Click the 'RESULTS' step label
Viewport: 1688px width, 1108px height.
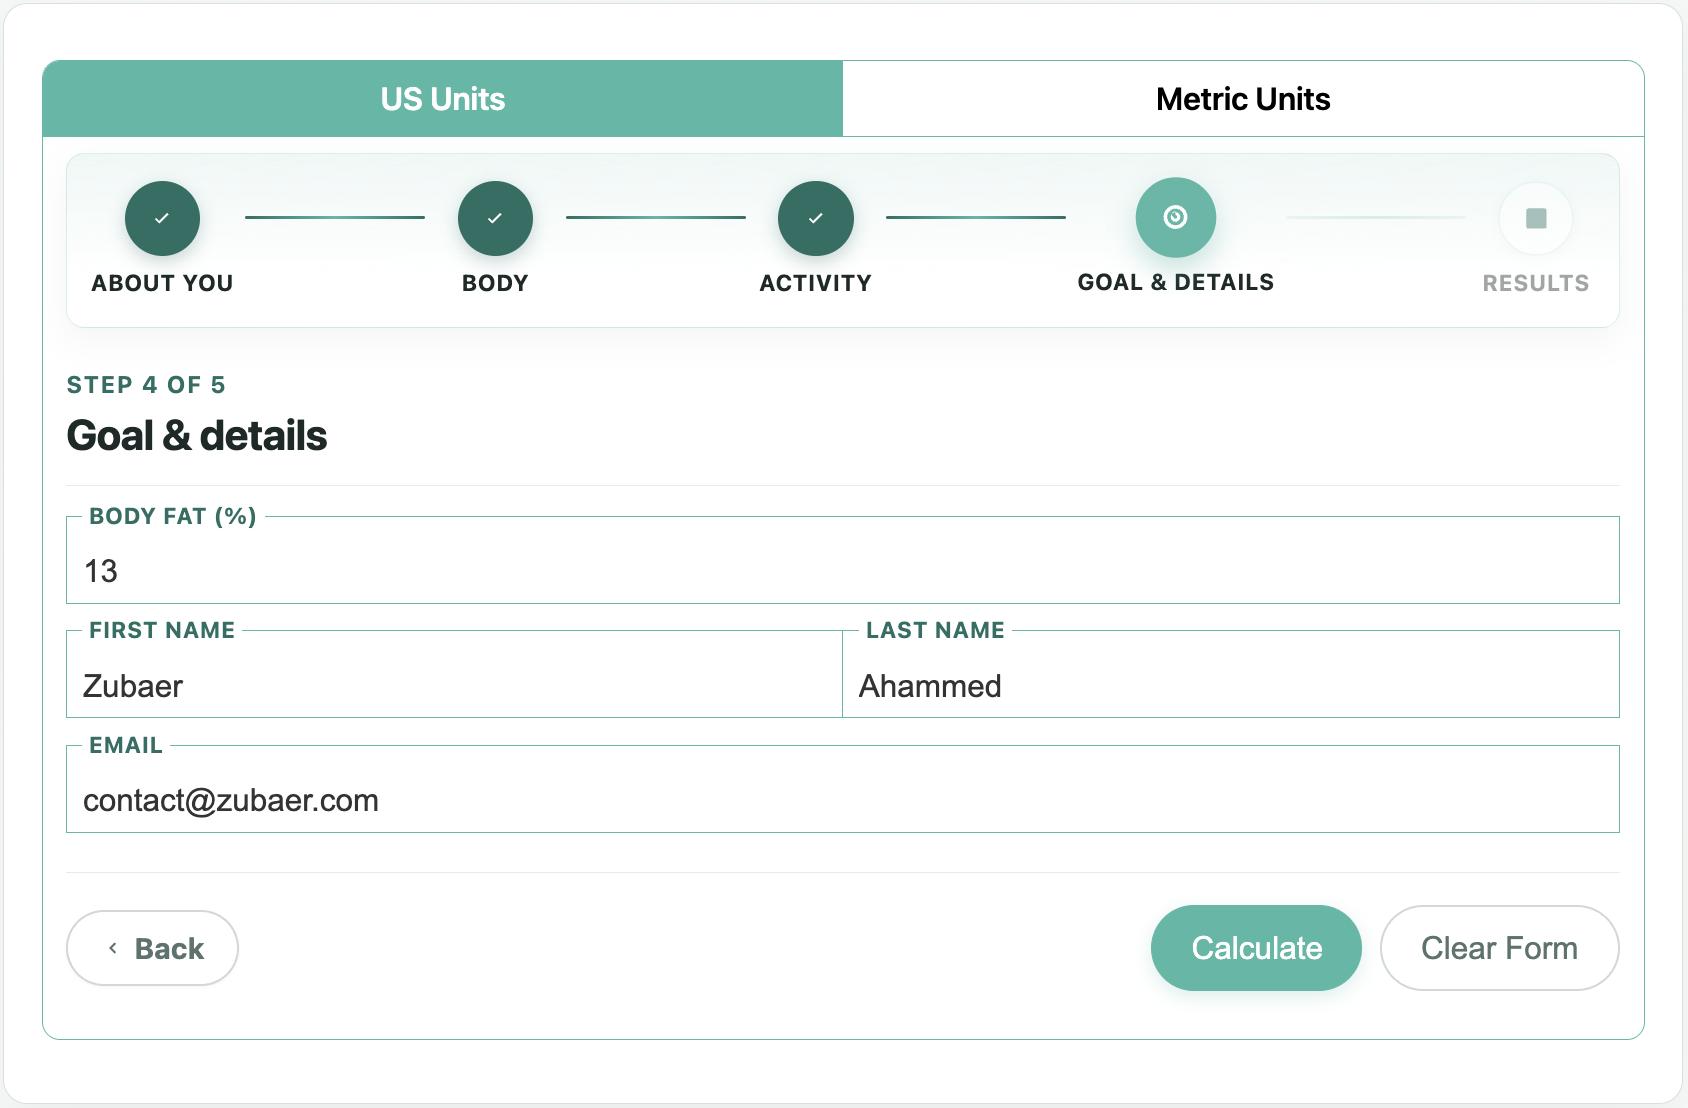[1536, 283]
